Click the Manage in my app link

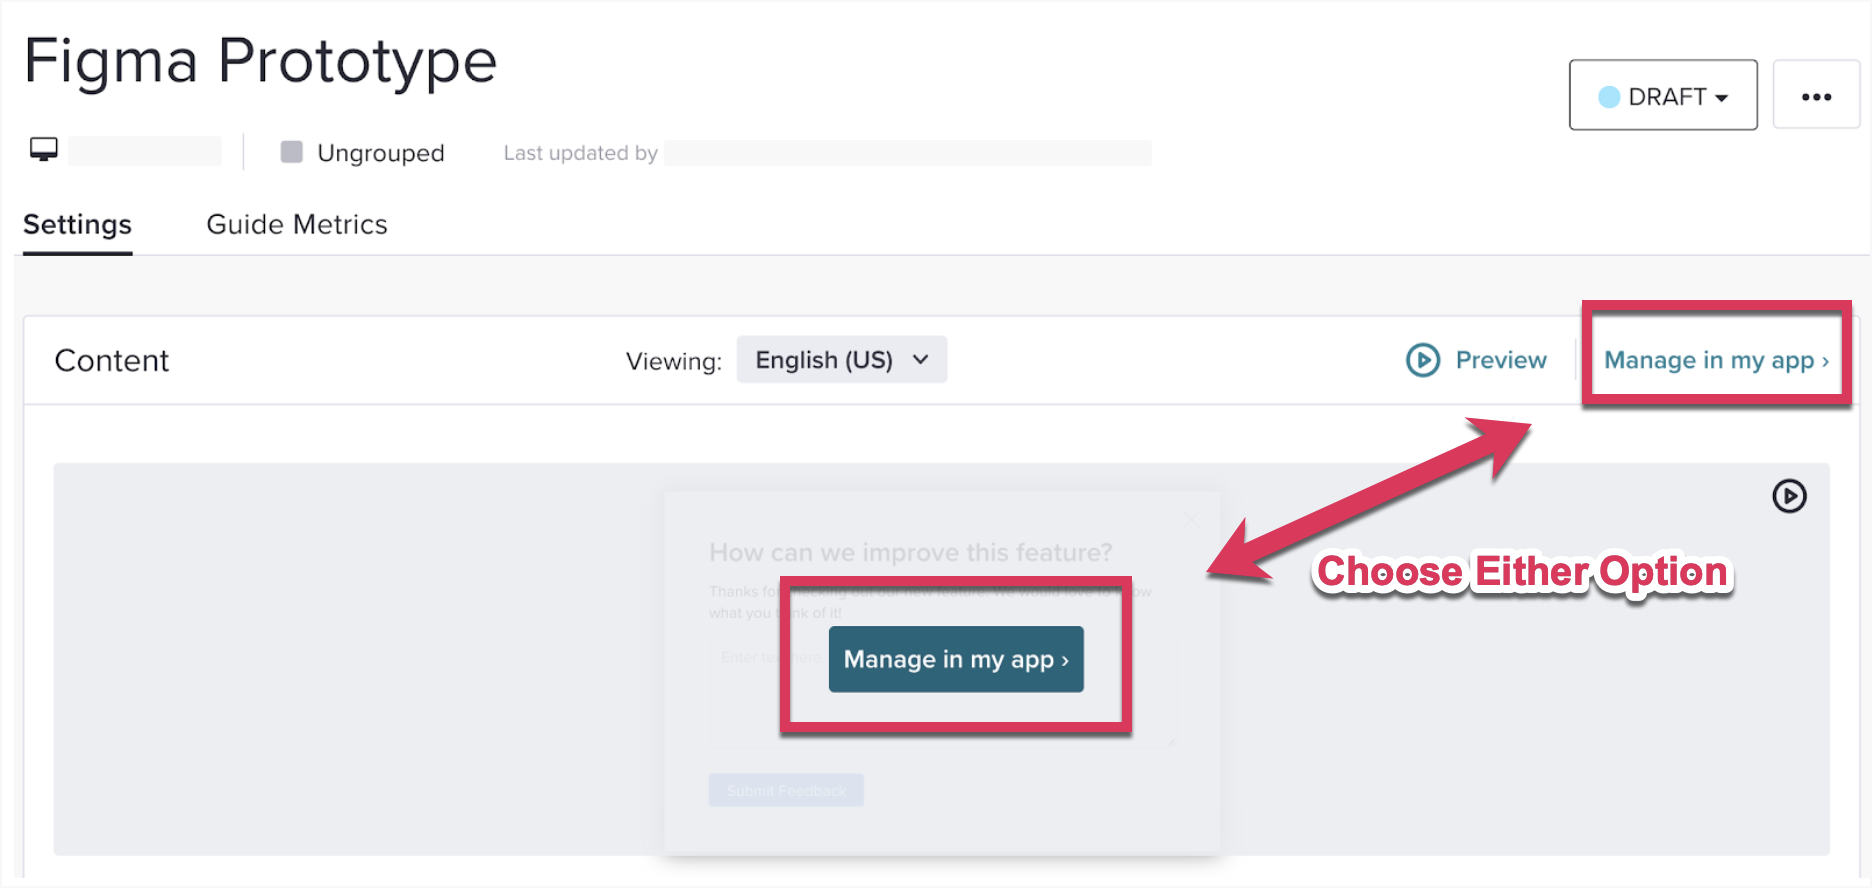coord(1716,360)
